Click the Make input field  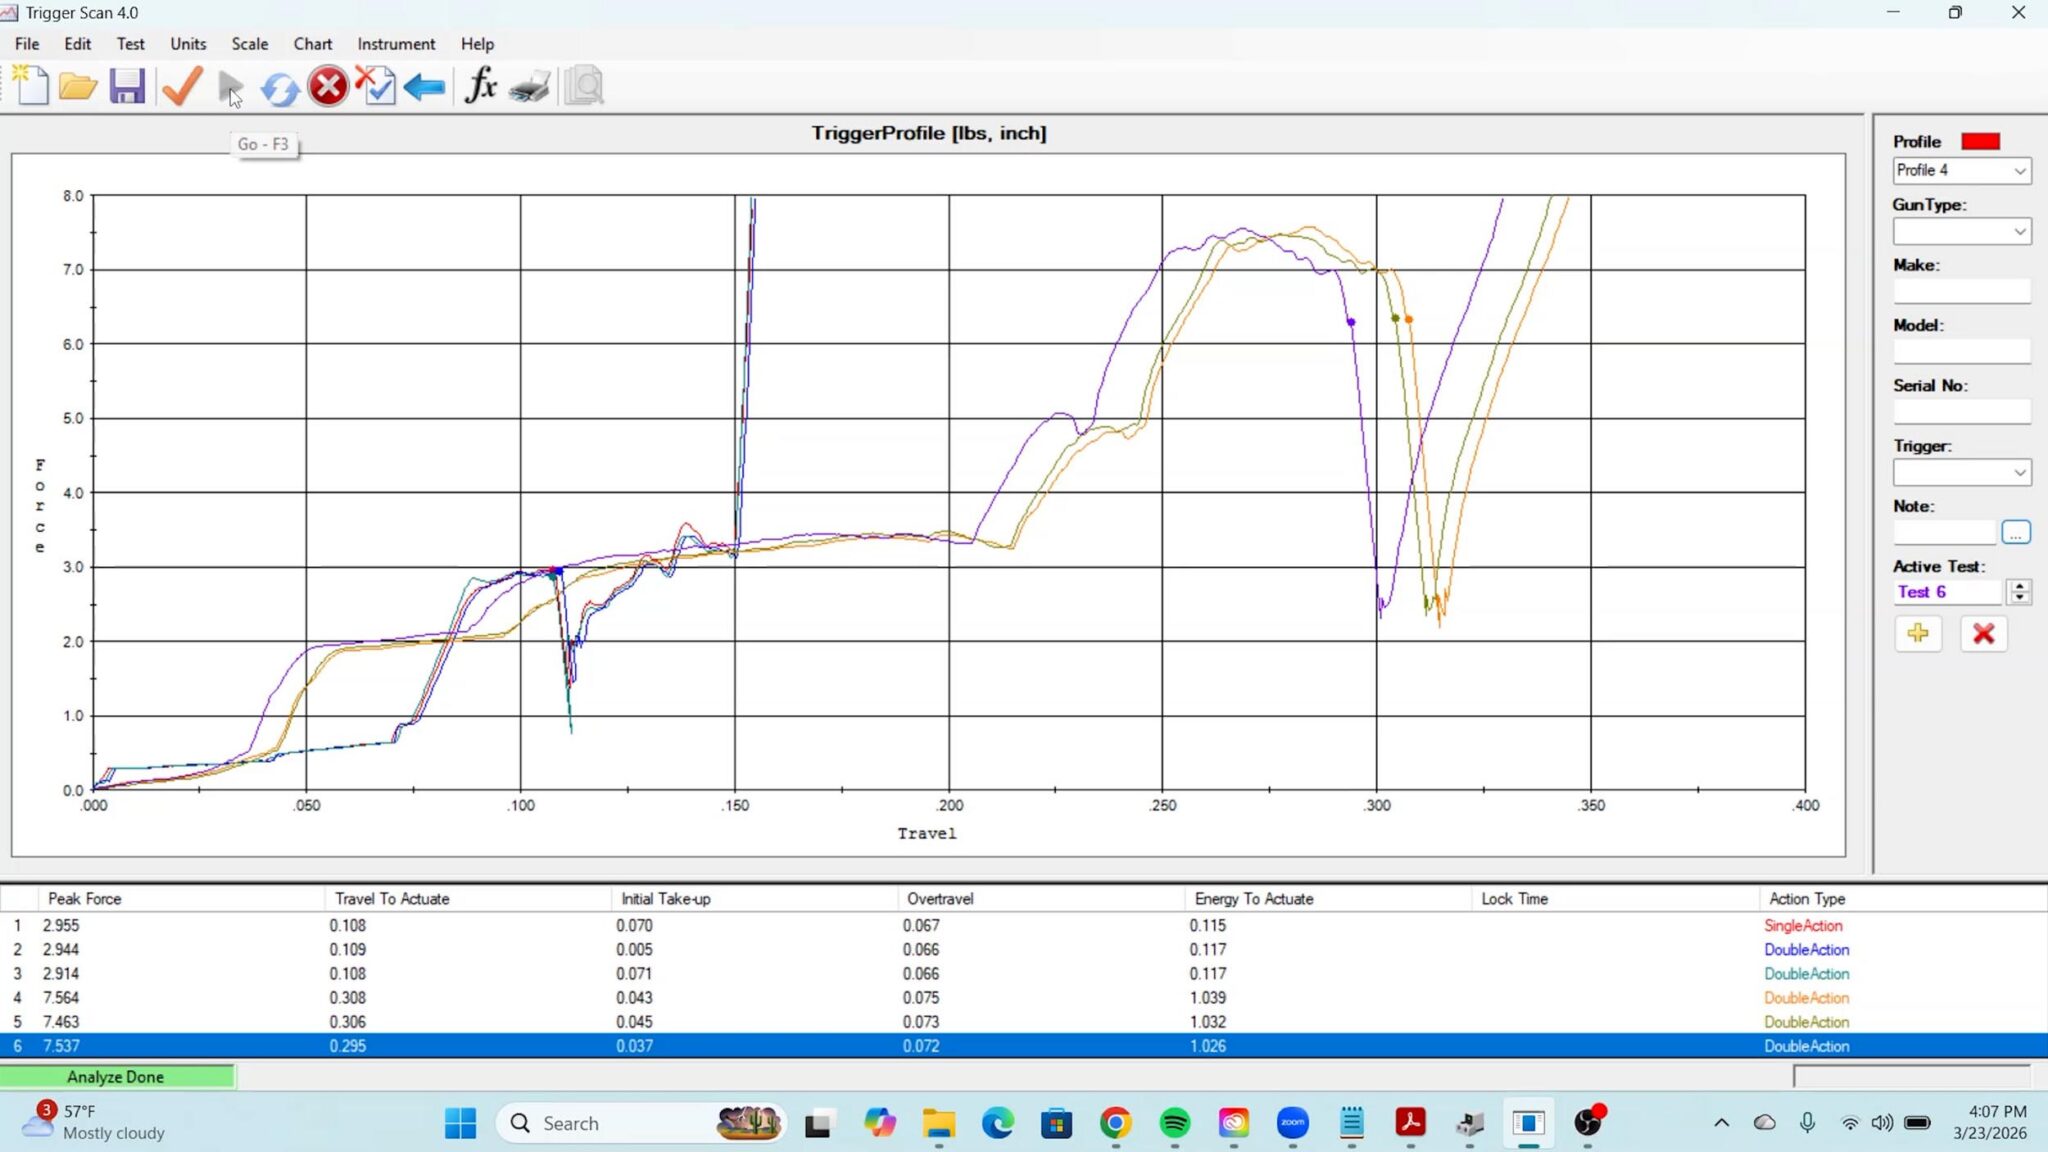[x=1962, y=292]
